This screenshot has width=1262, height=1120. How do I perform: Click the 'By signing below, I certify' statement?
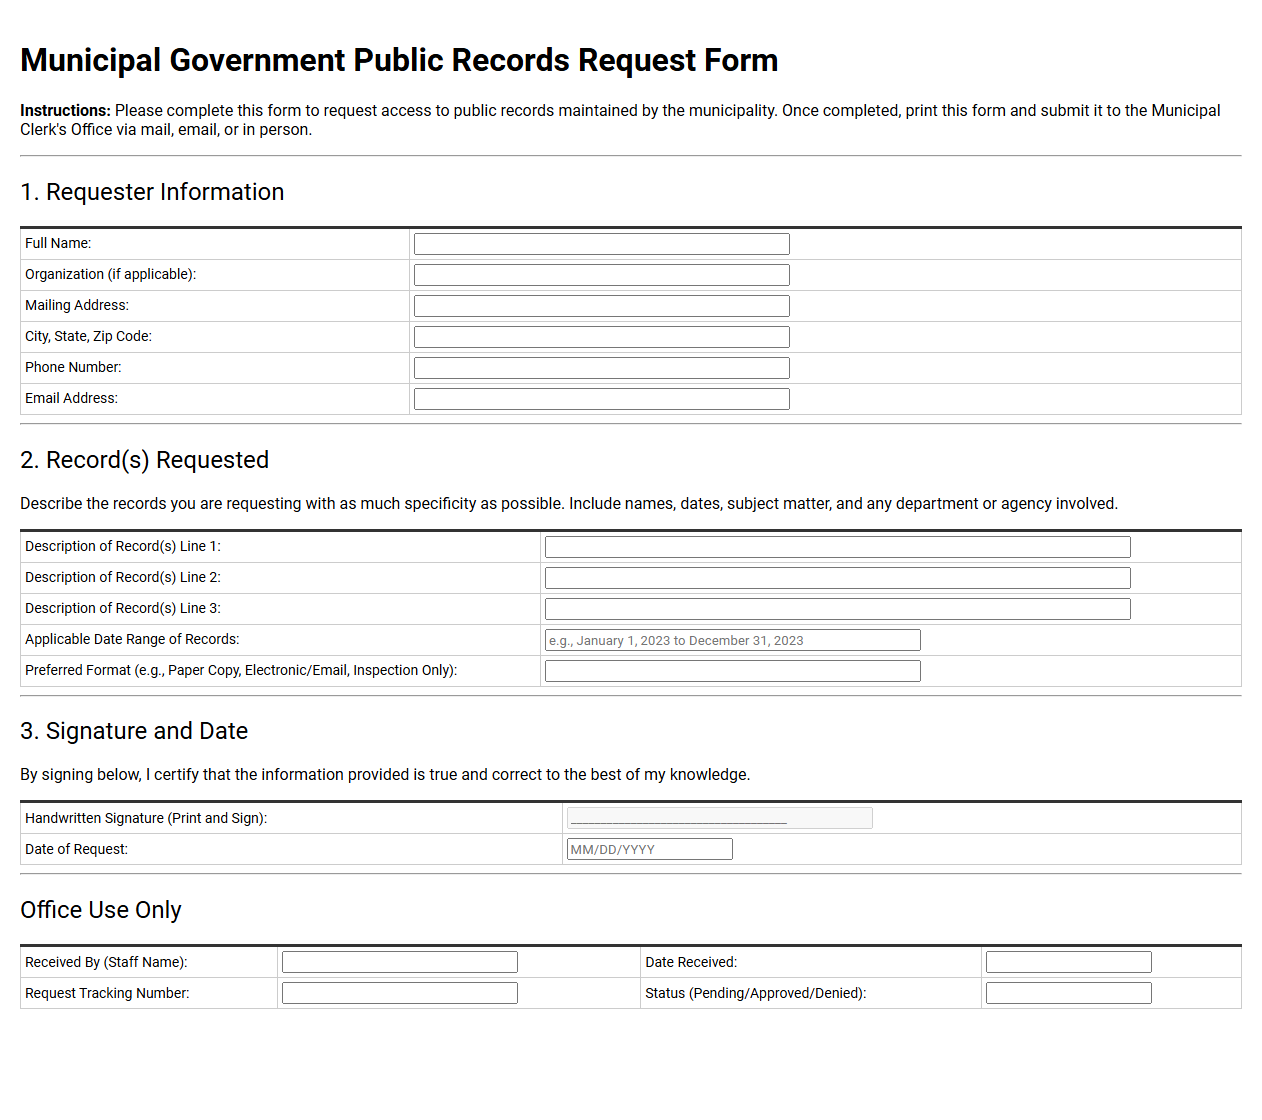(x=385, y=775)
